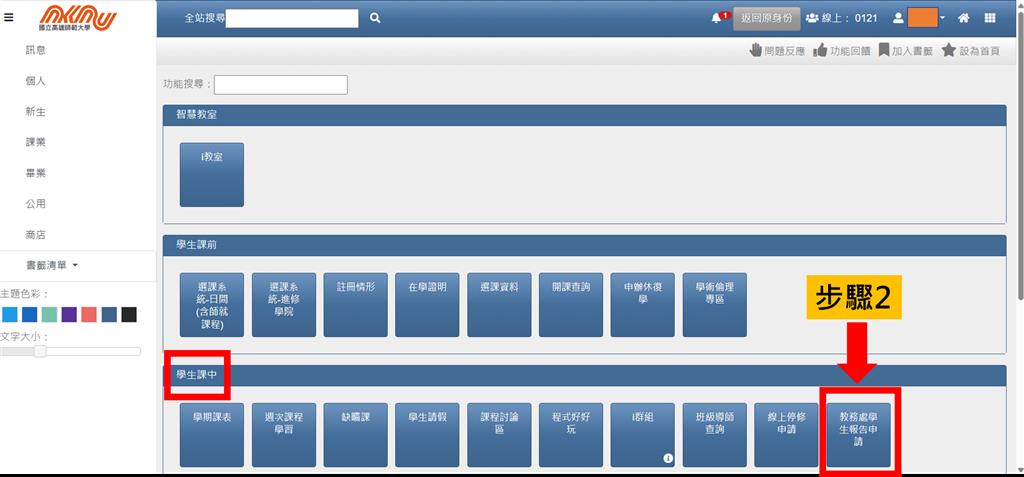The image size is (1024, 477).
Task: Open 畢業 in the sidebar
Action: tap(36, 173)
